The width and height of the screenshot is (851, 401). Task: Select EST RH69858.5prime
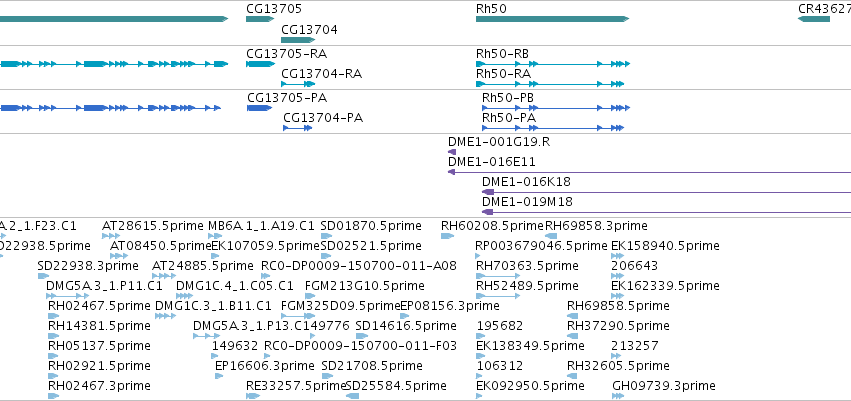[573, 316]
